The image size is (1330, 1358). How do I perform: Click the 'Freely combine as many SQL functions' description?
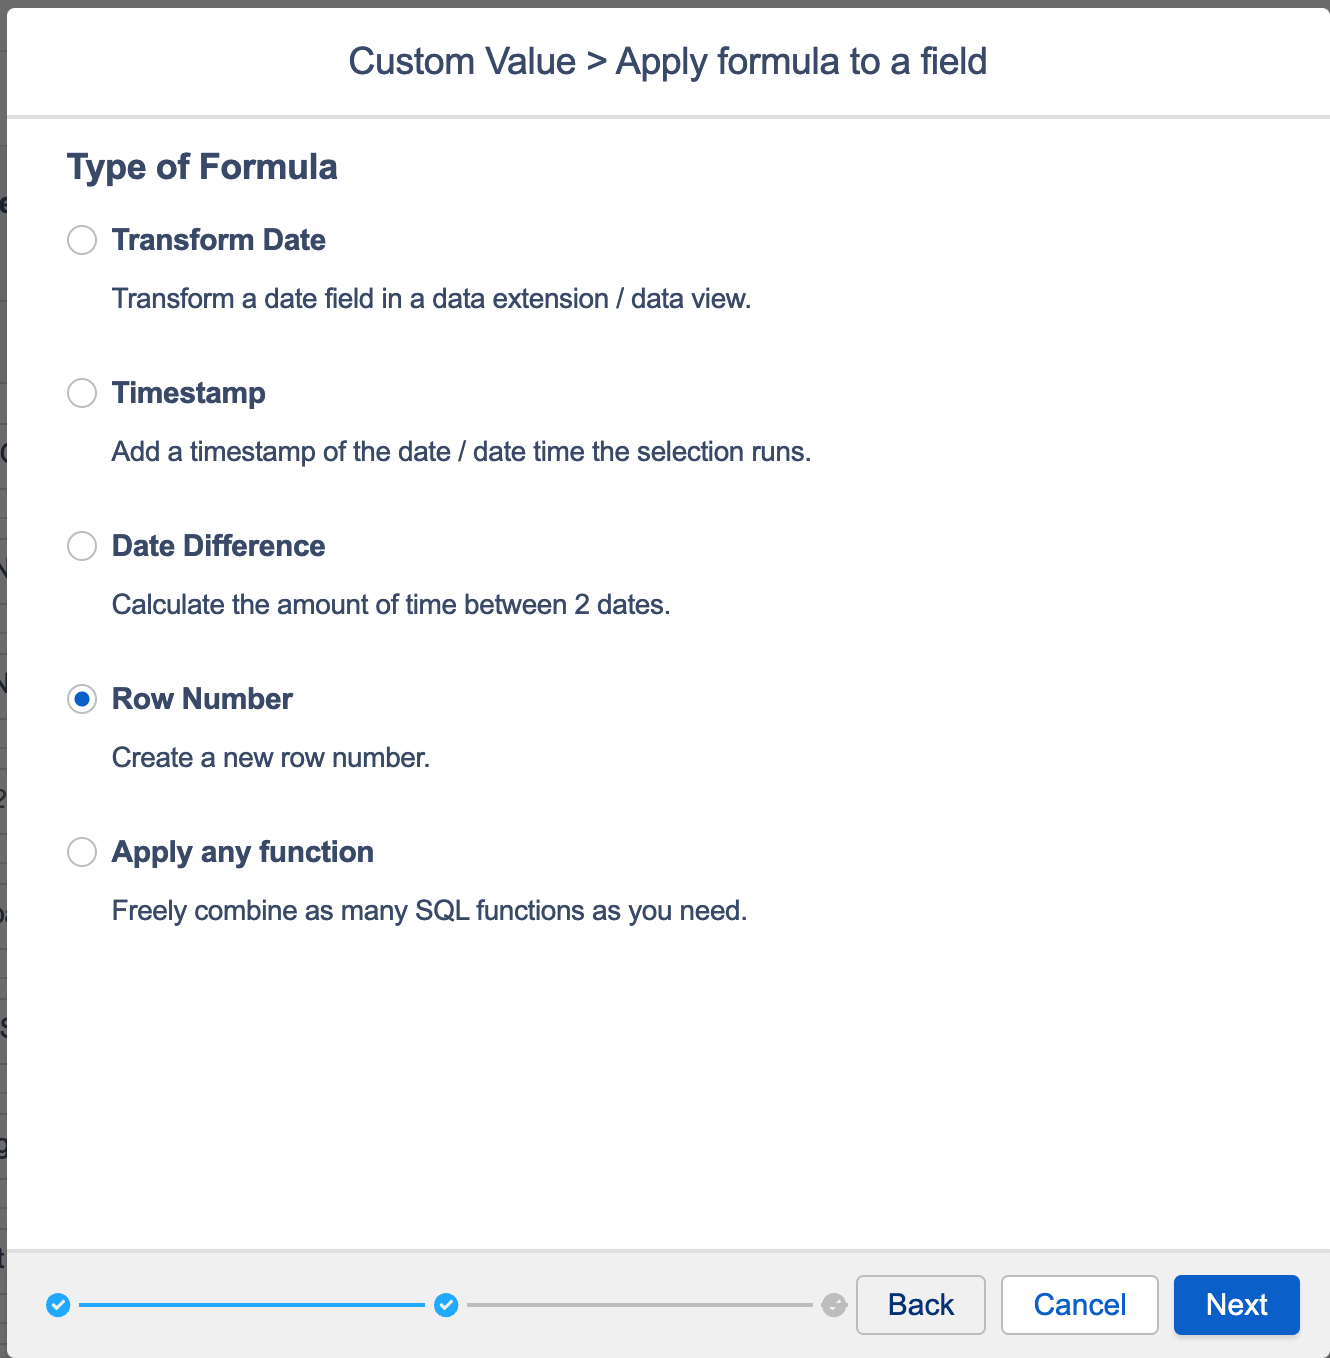(430, 911)
